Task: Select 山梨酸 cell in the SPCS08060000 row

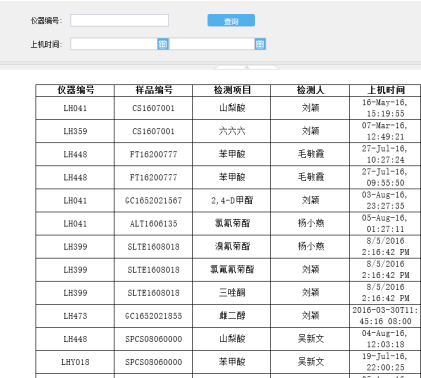Action: pos(232,339)
